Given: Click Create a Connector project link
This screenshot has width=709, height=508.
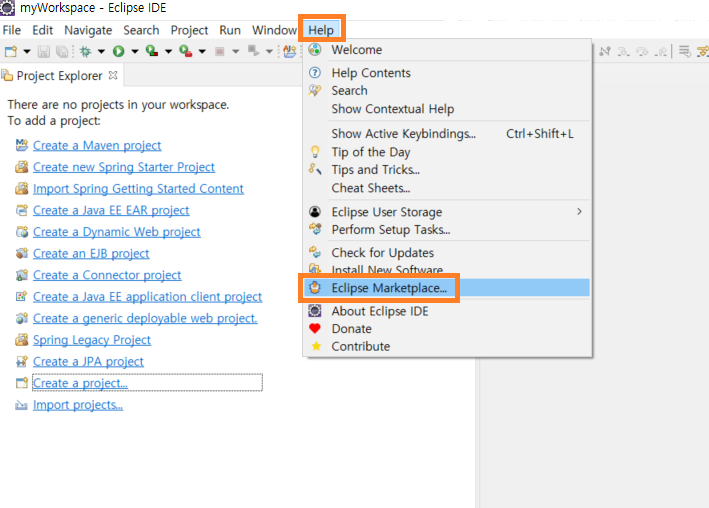Looking at the screenshot, I should pos(107,275).
